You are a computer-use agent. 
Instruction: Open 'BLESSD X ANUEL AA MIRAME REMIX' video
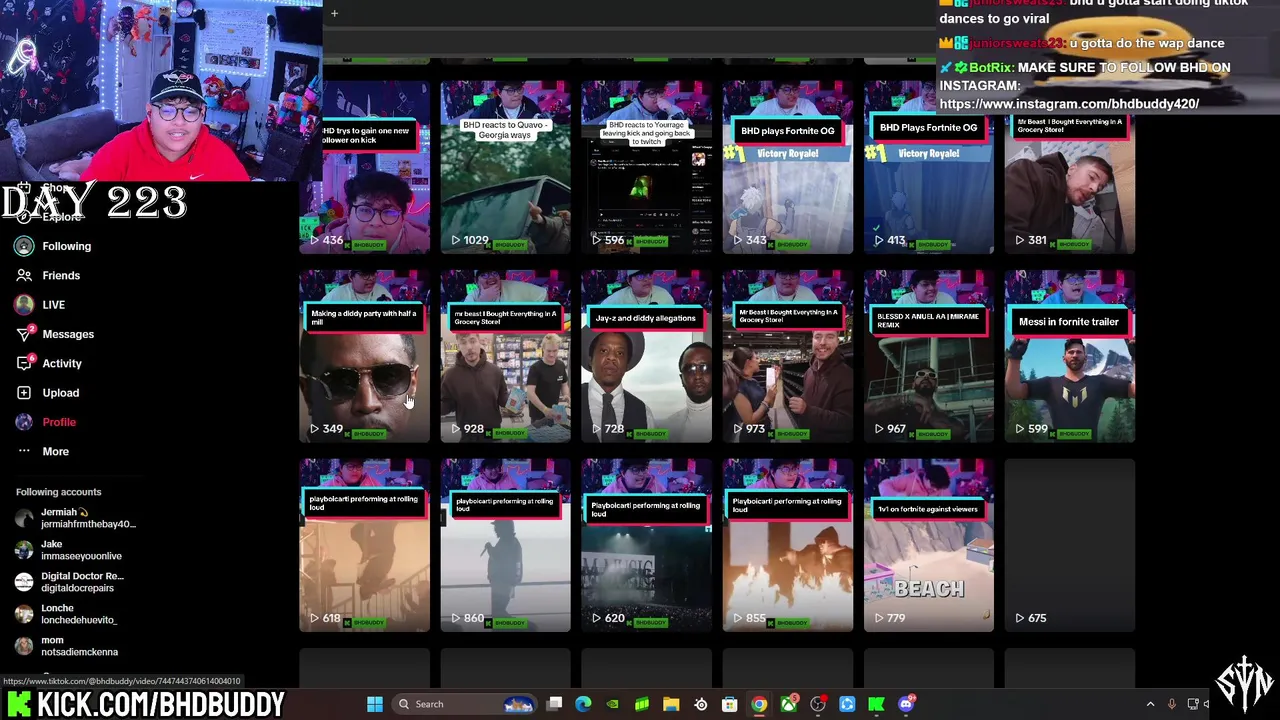point(928,356)
